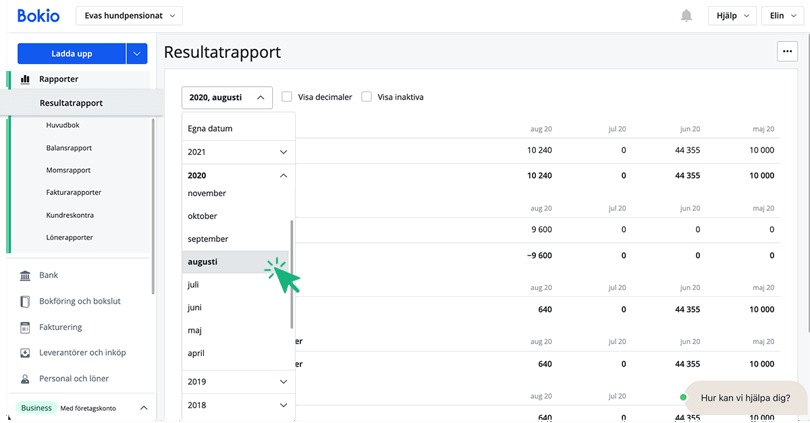
Task: Open Balansrapport in the sidebar
Action: pos(69,148)
